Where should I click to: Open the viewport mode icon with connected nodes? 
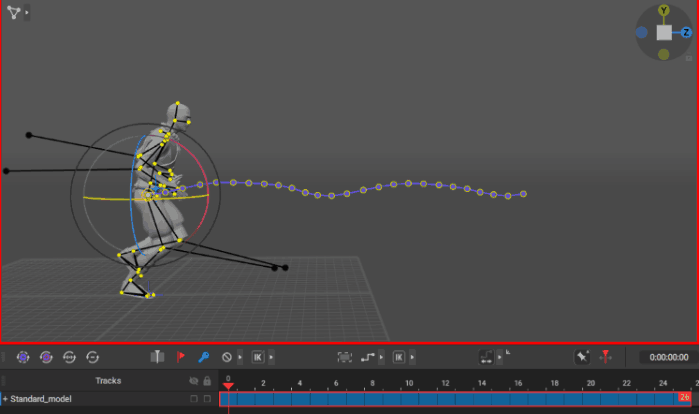click(14, 12)
